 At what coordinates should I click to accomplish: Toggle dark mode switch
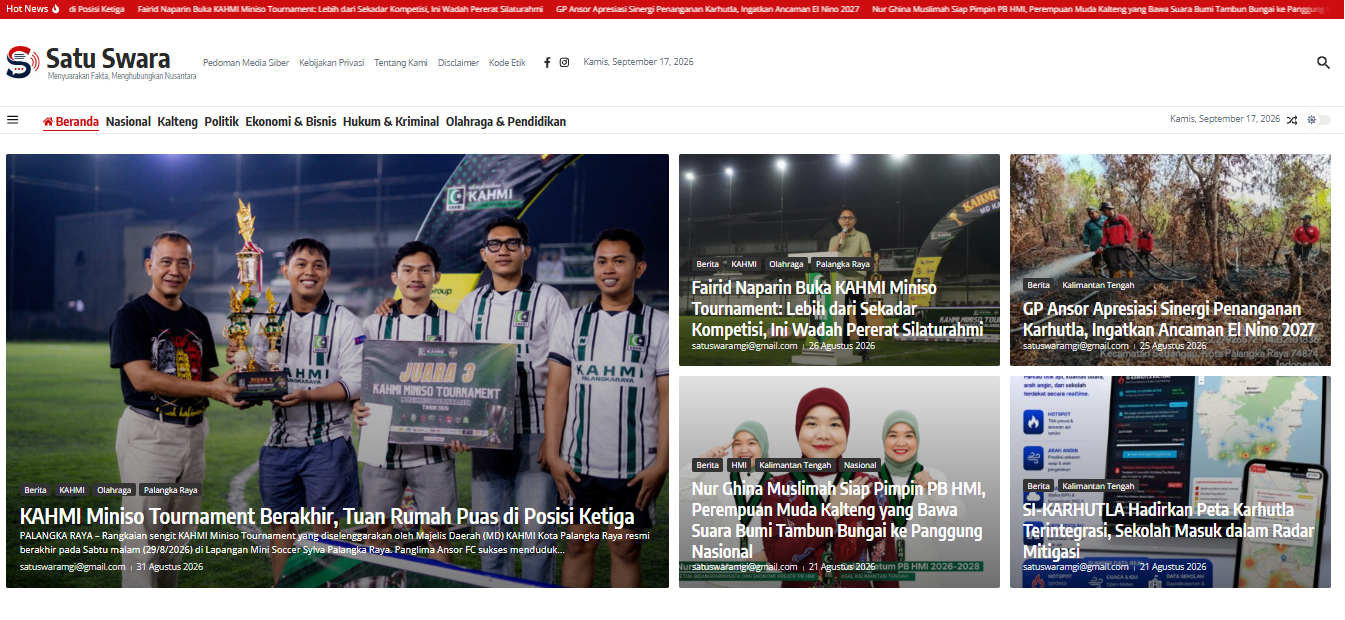(1319, 120)
